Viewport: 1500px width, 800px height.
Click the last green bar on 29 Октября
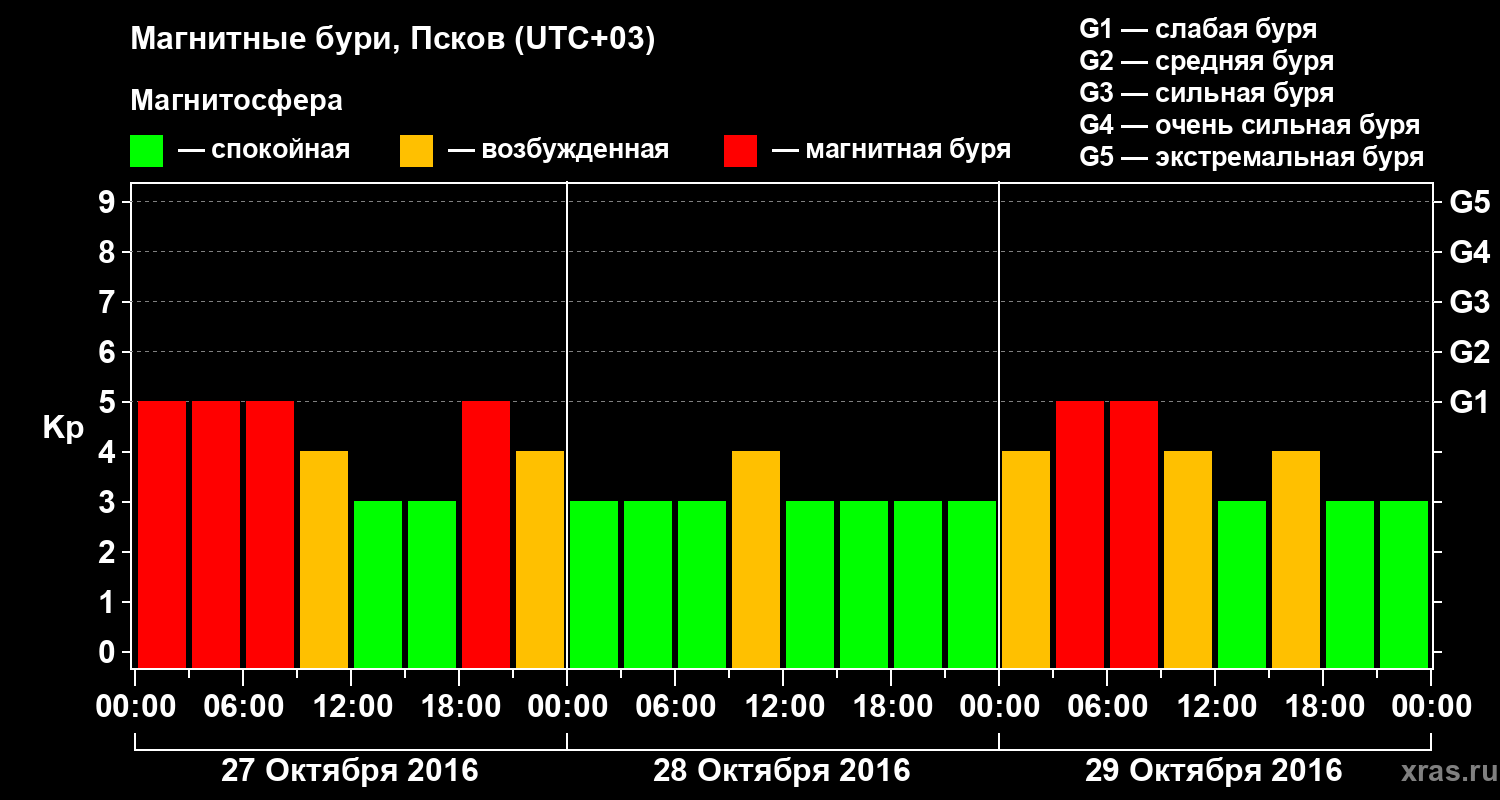pyautogui.click(x=1404, y=584)
